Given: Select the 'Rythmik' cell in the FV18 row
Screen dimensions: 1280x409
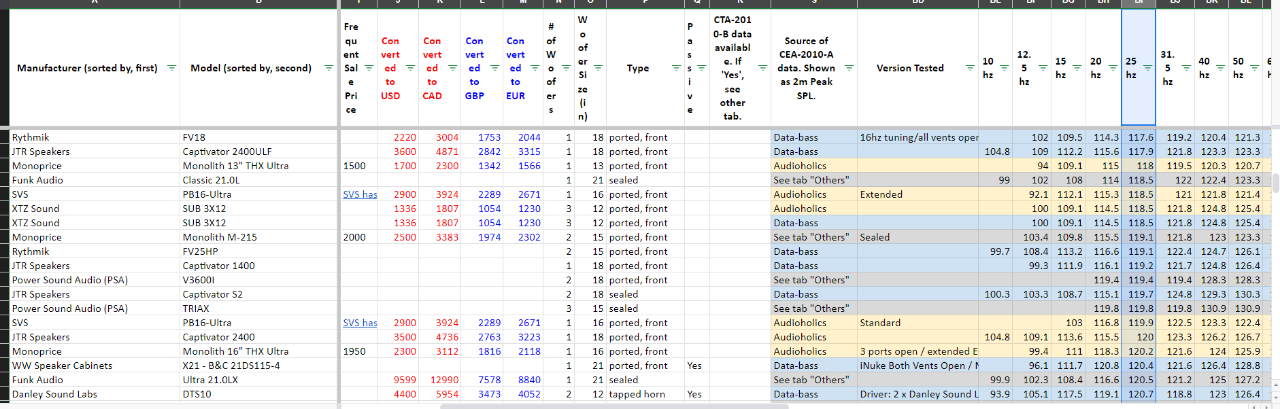Looking at the screenshot, I should (94, 136).
